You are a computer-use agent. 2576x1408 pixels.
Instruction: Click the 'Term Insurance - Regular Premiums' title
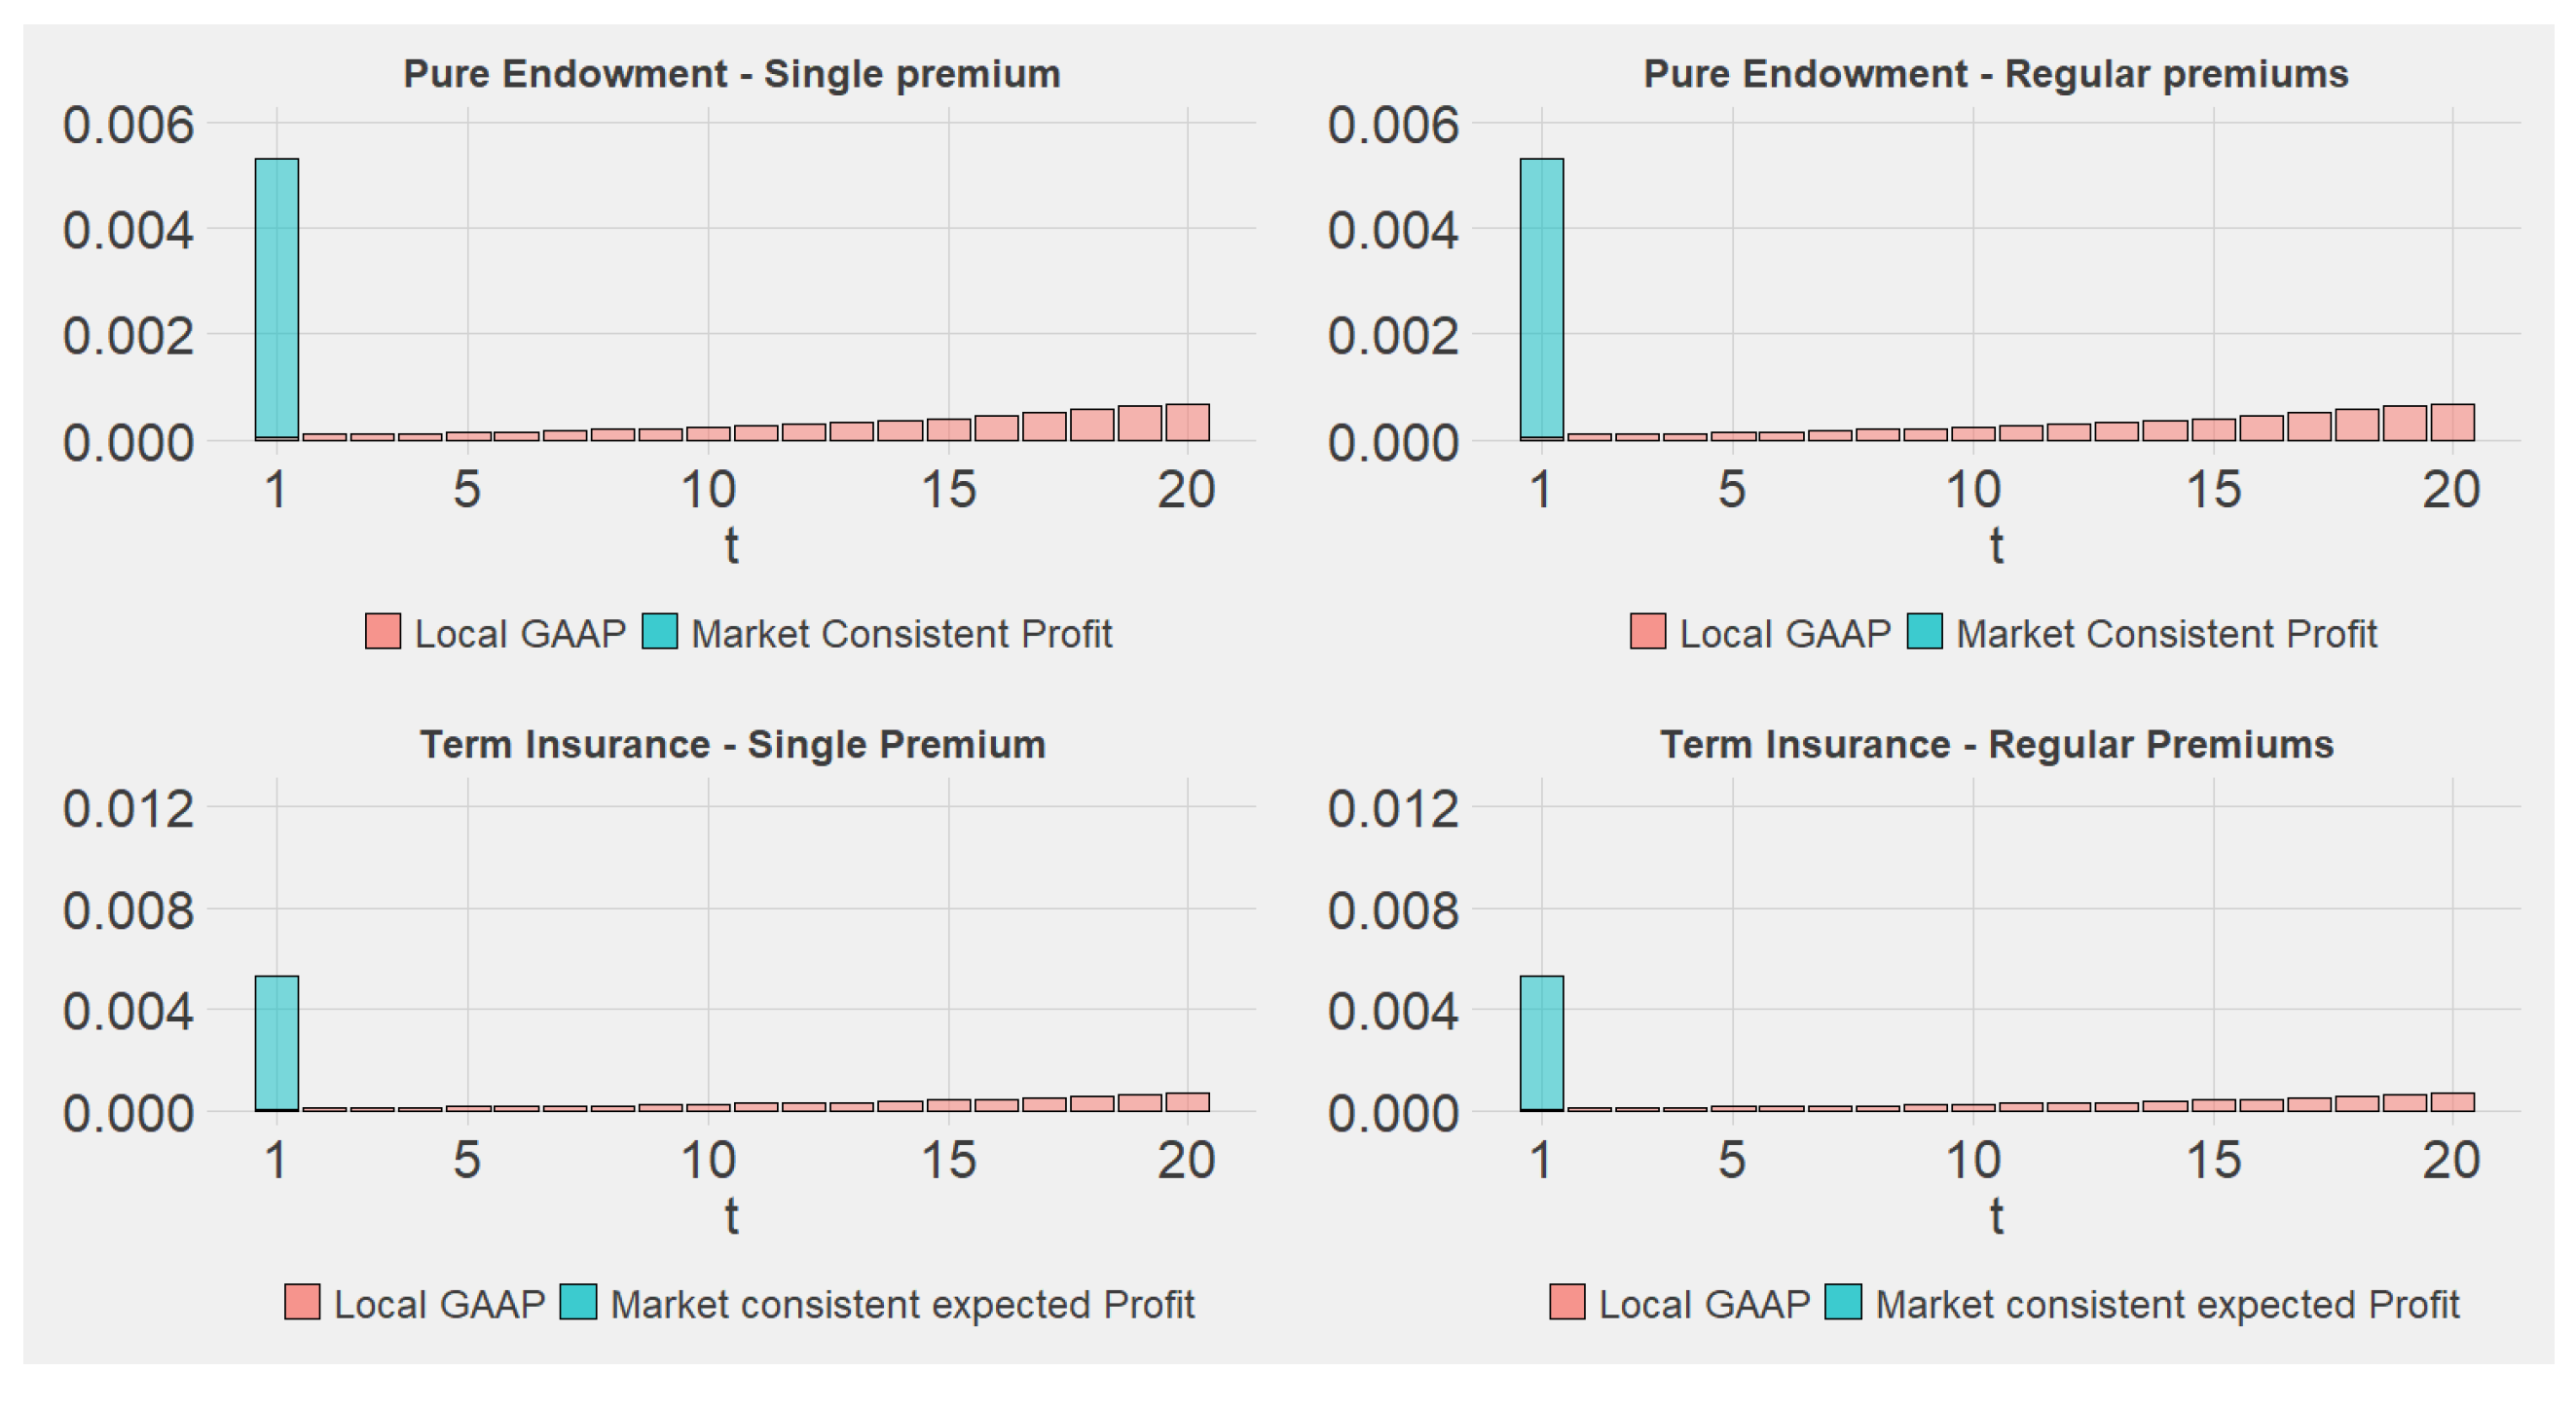1997,745
